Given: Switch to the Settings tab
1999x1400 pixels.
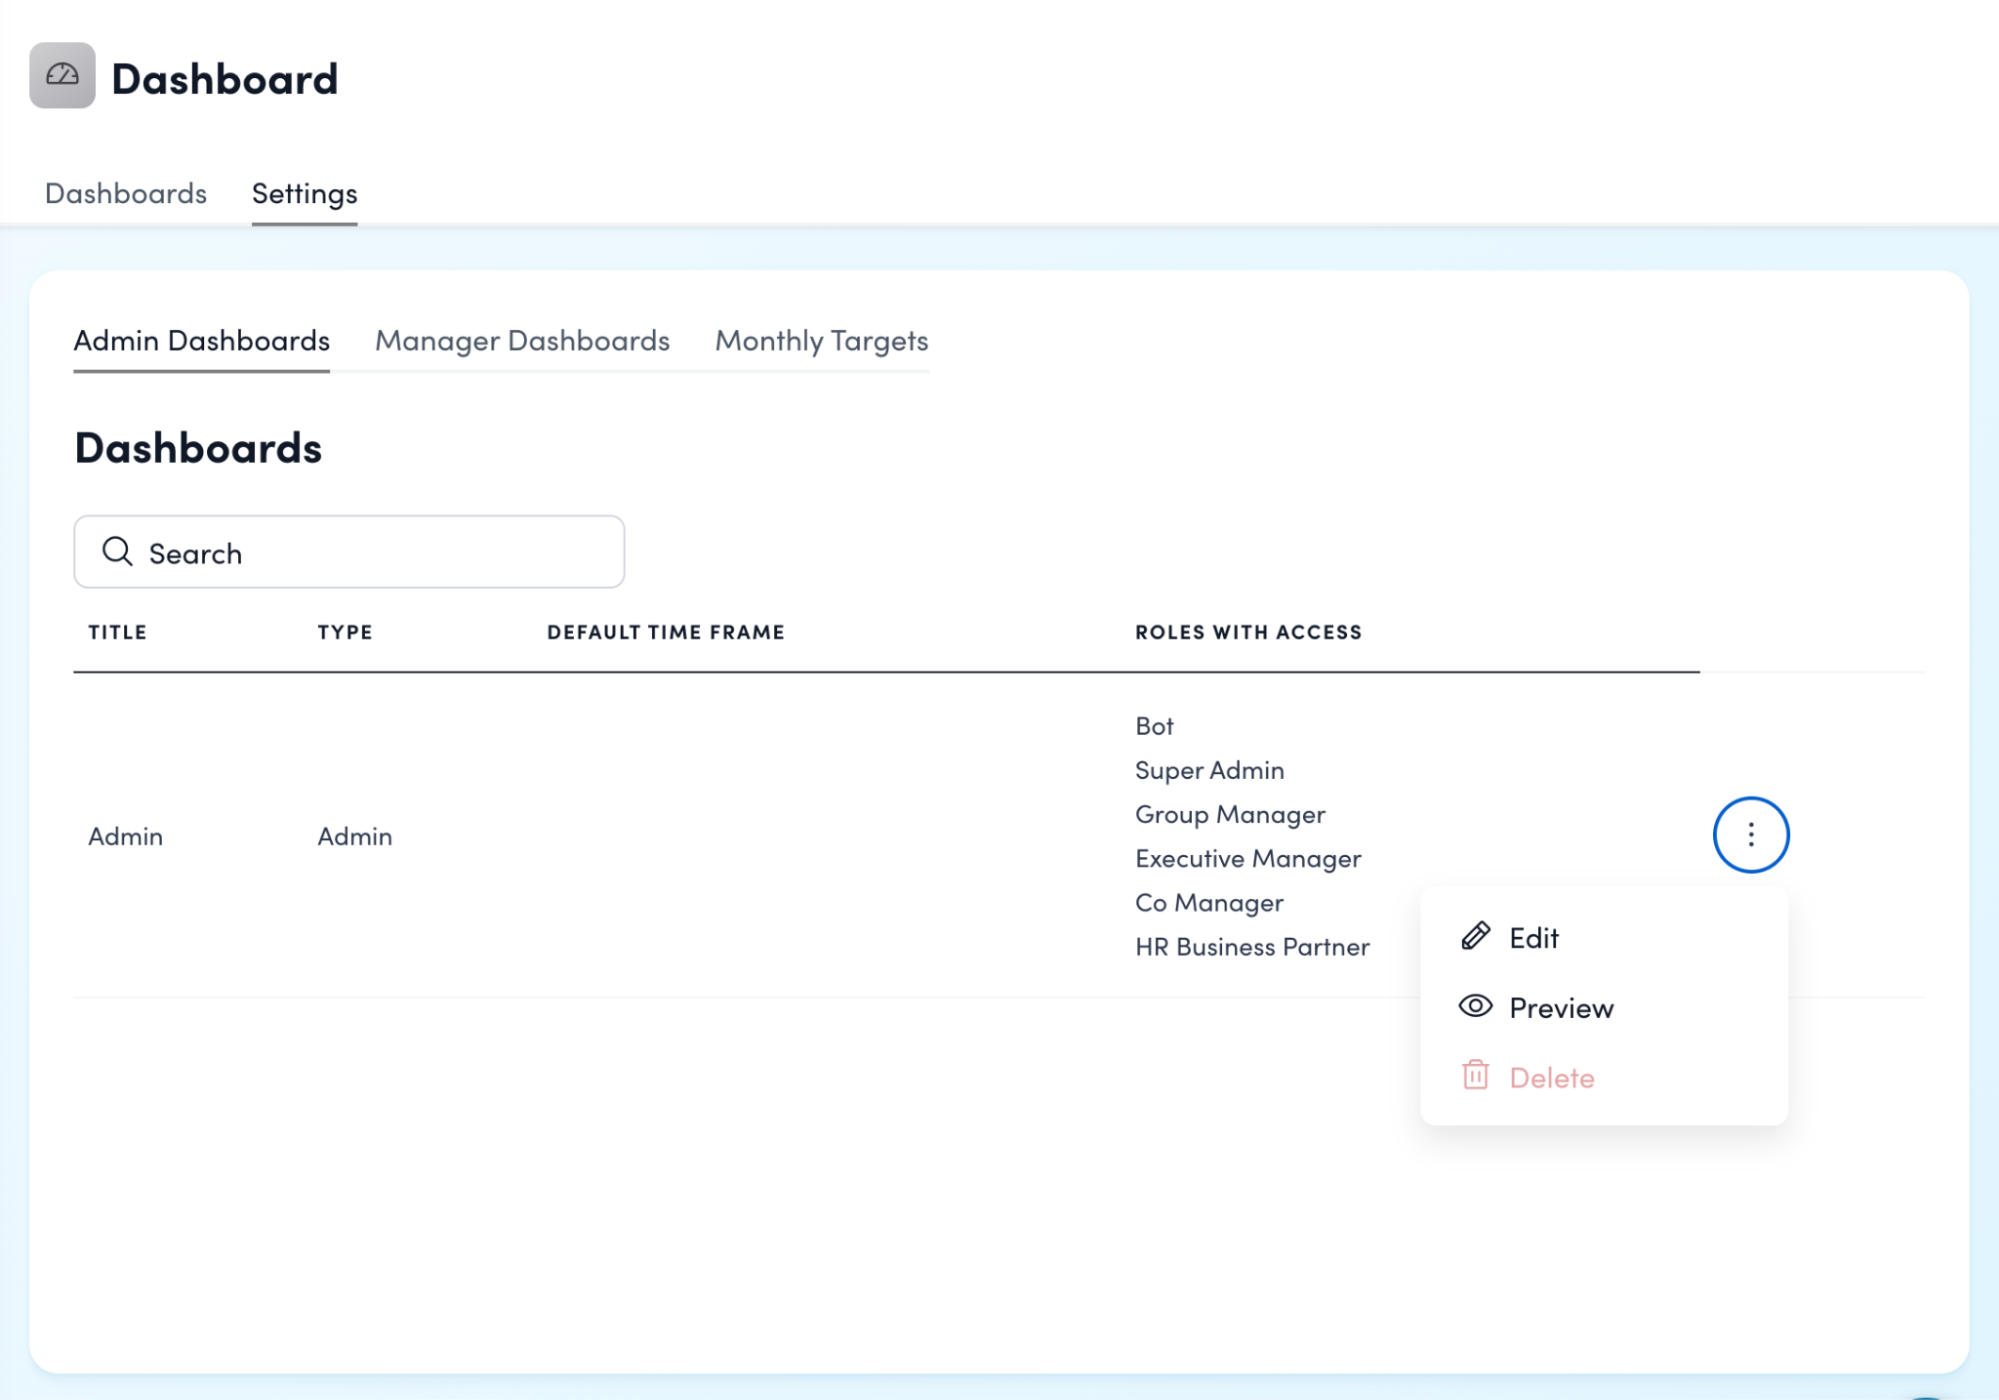Looking at the screenshot, I should [x=304, y=193].
